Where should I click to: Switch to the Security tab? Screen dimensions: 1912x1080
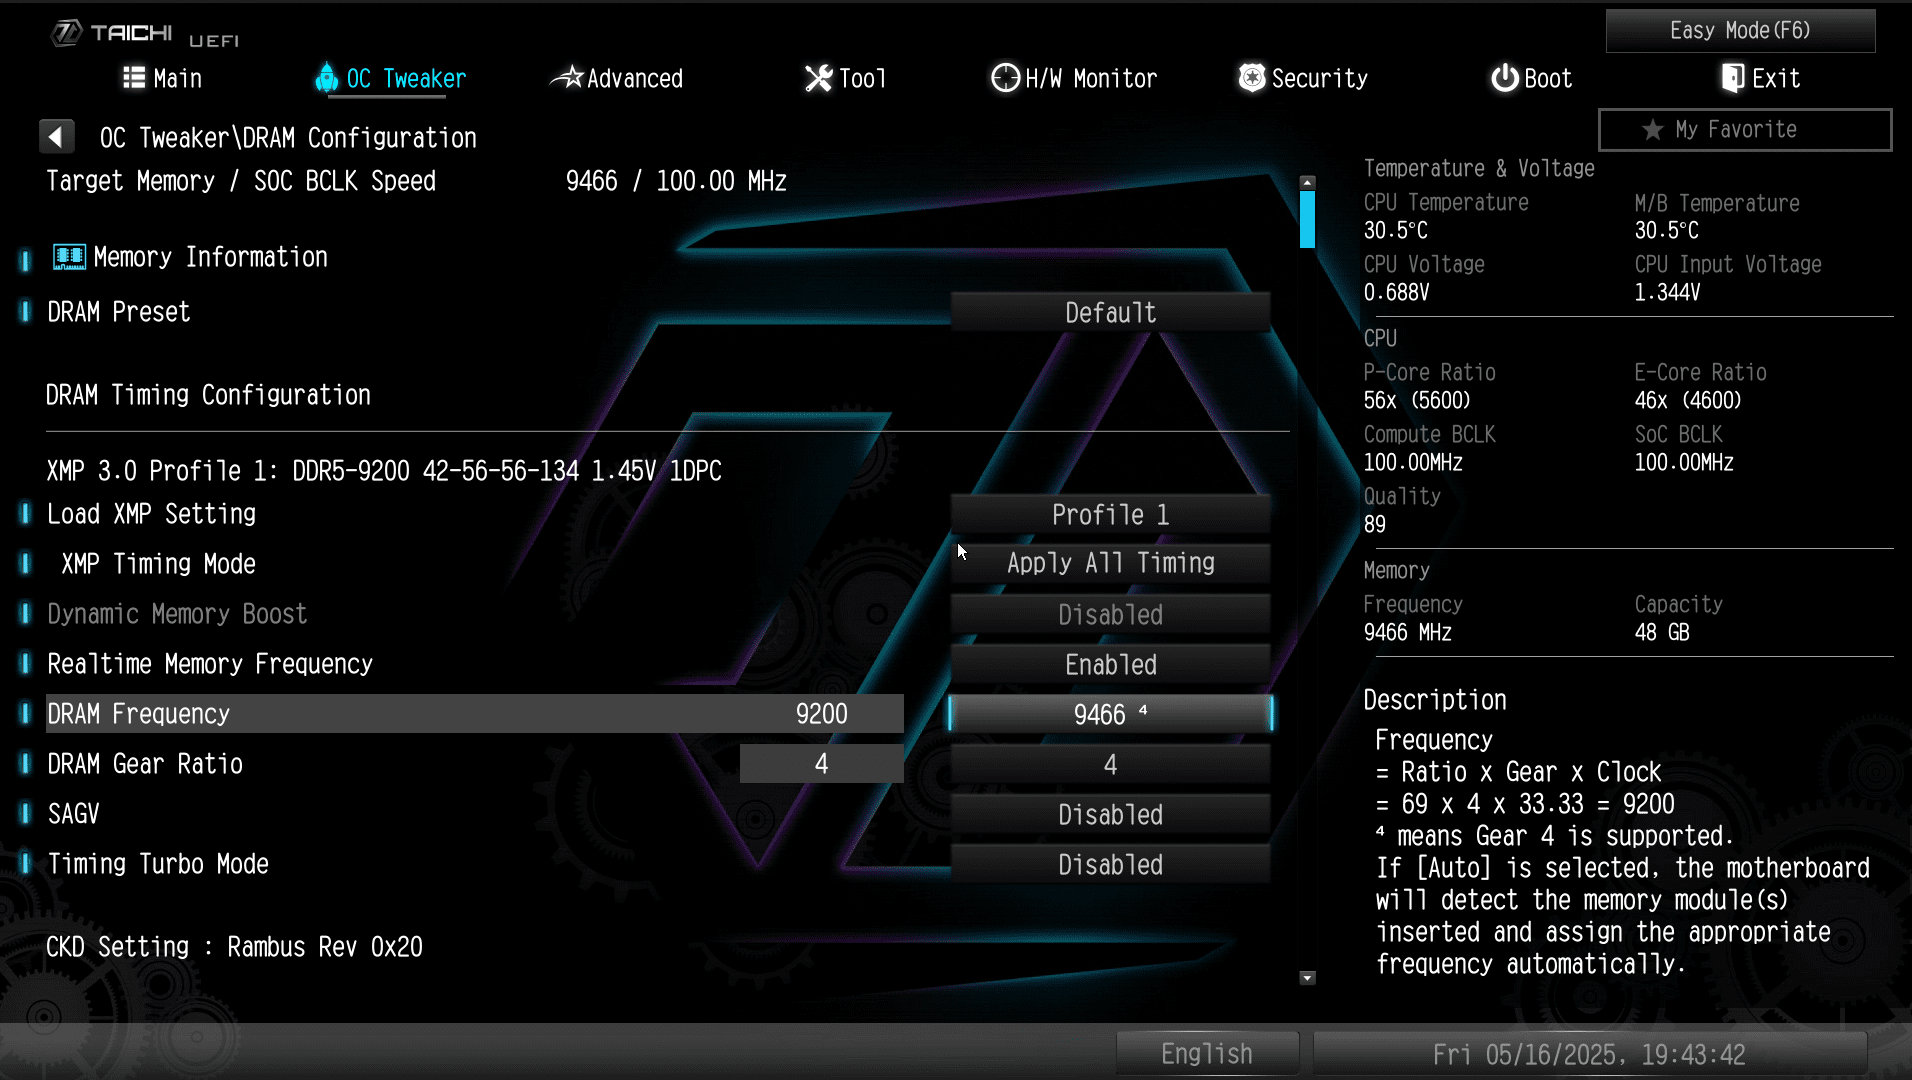[1303, 78]
